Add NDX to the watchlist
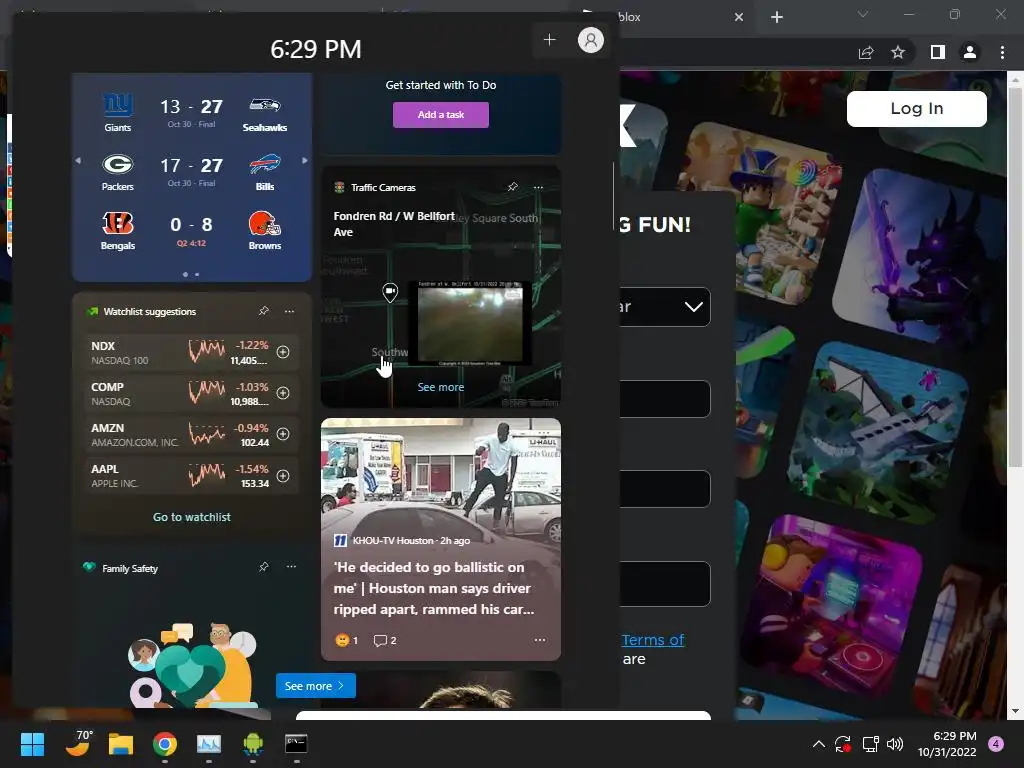The image size is (1024, 768). pyautogui.click(x=283, y=352)
